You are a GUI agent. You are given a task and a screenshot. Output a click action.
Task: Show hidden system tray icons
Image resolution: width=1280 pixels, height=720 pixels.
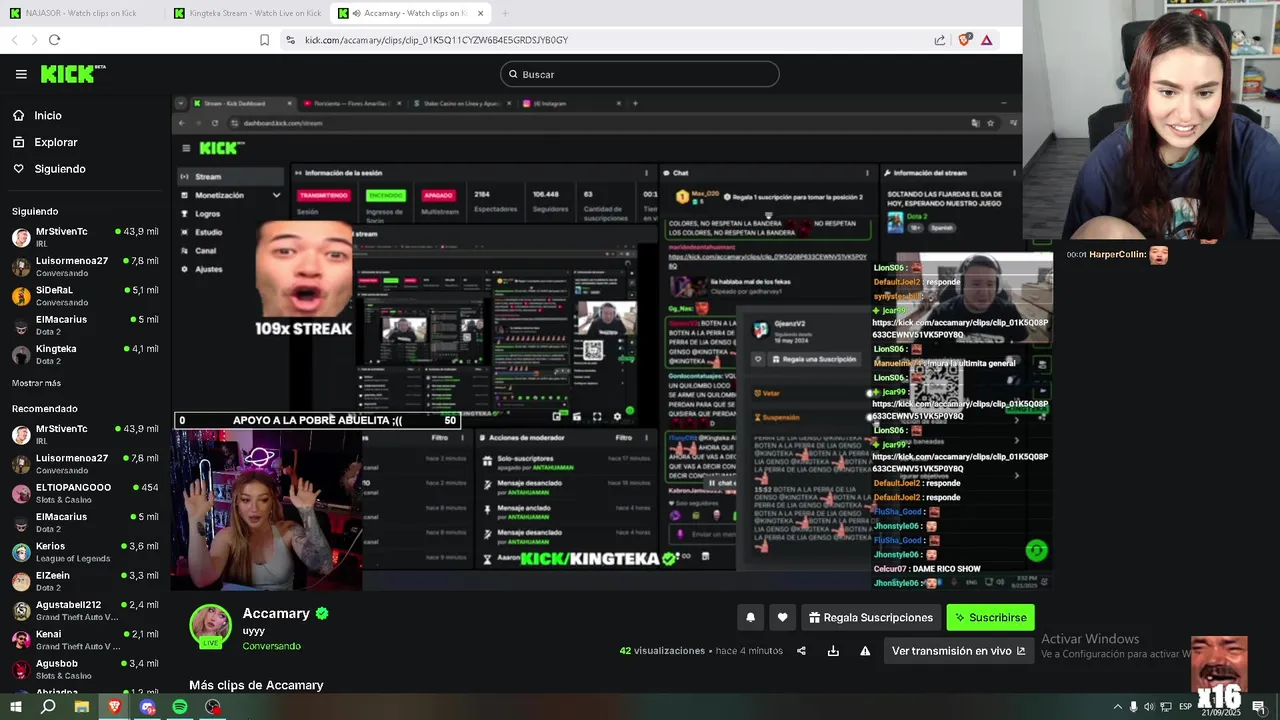click(x=1118, y=707)
